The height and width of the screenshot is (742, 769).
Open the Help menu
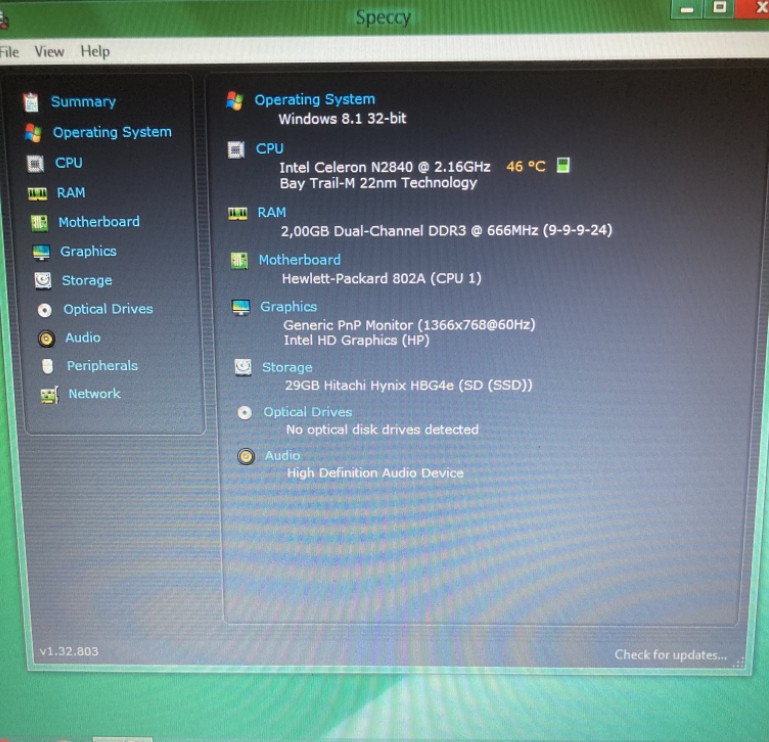[95, 51]
